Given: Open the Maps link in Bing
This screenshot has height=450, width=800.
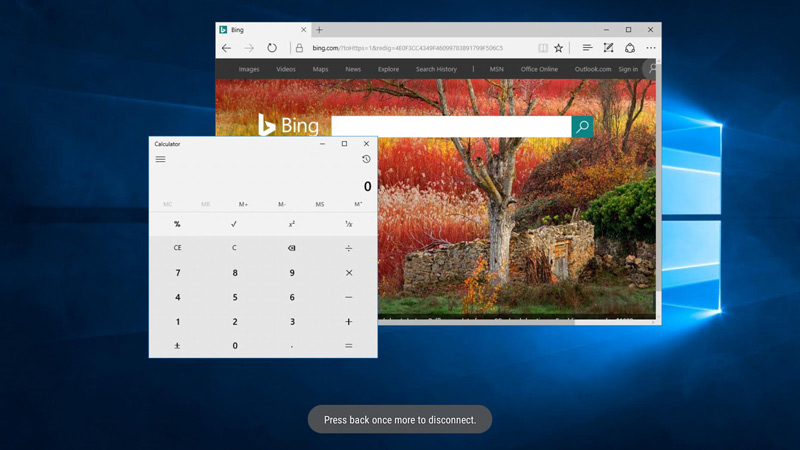Looking at the screenshot, I should [320, 69].
